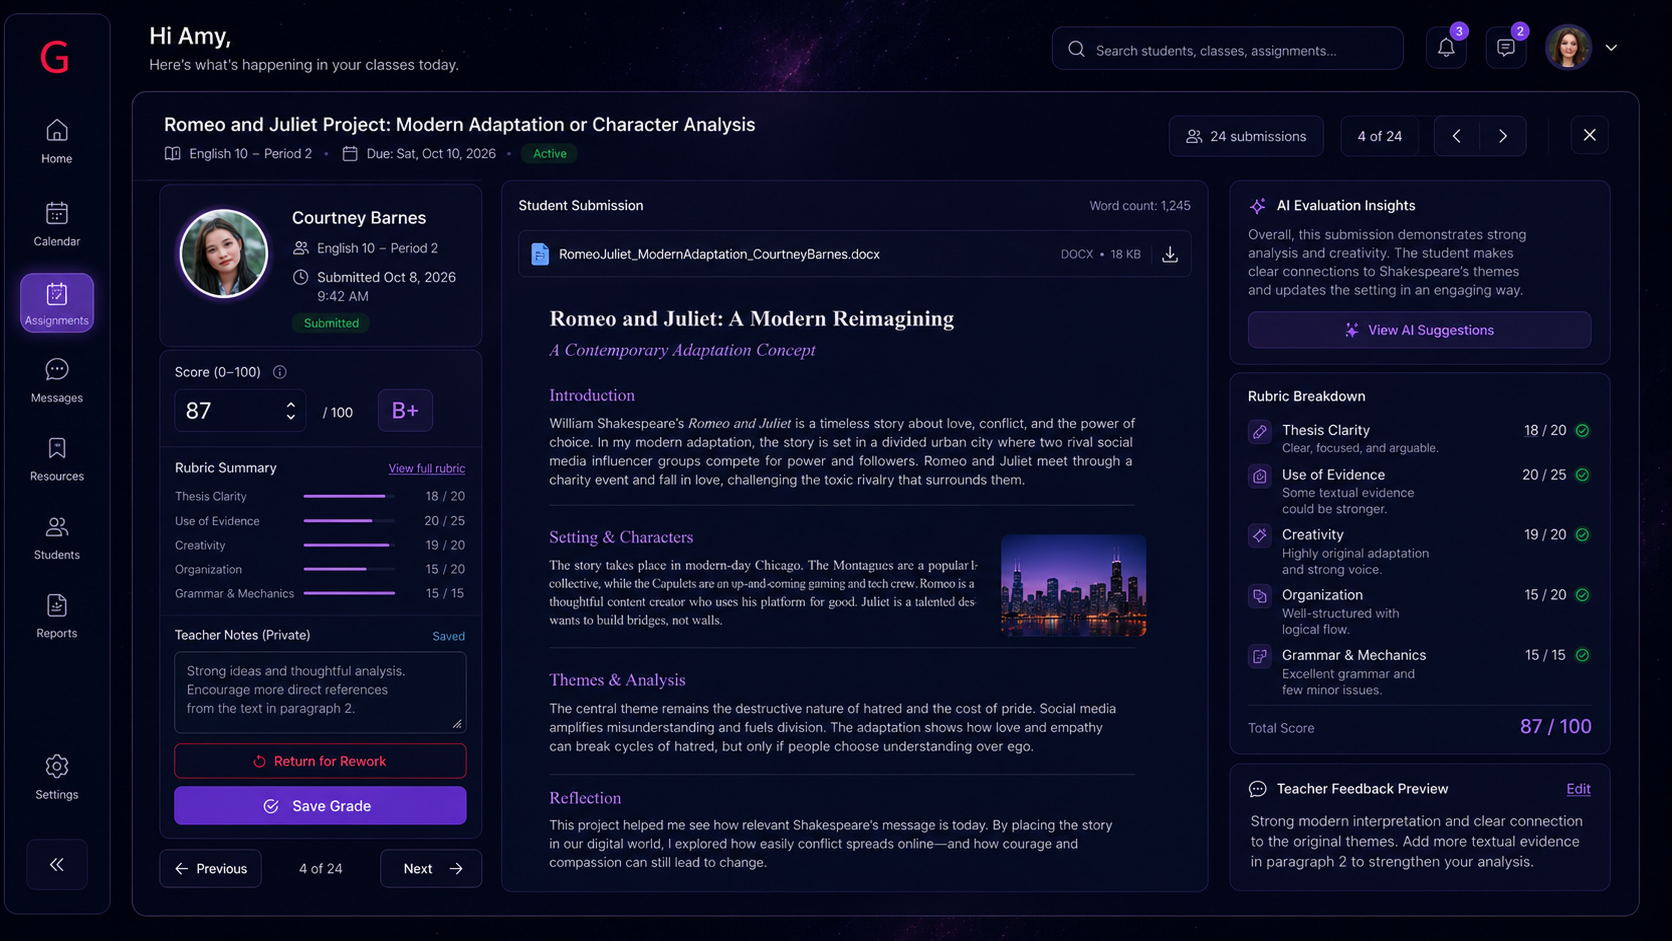Open the chat messages icon in the header

point(1506,48)
